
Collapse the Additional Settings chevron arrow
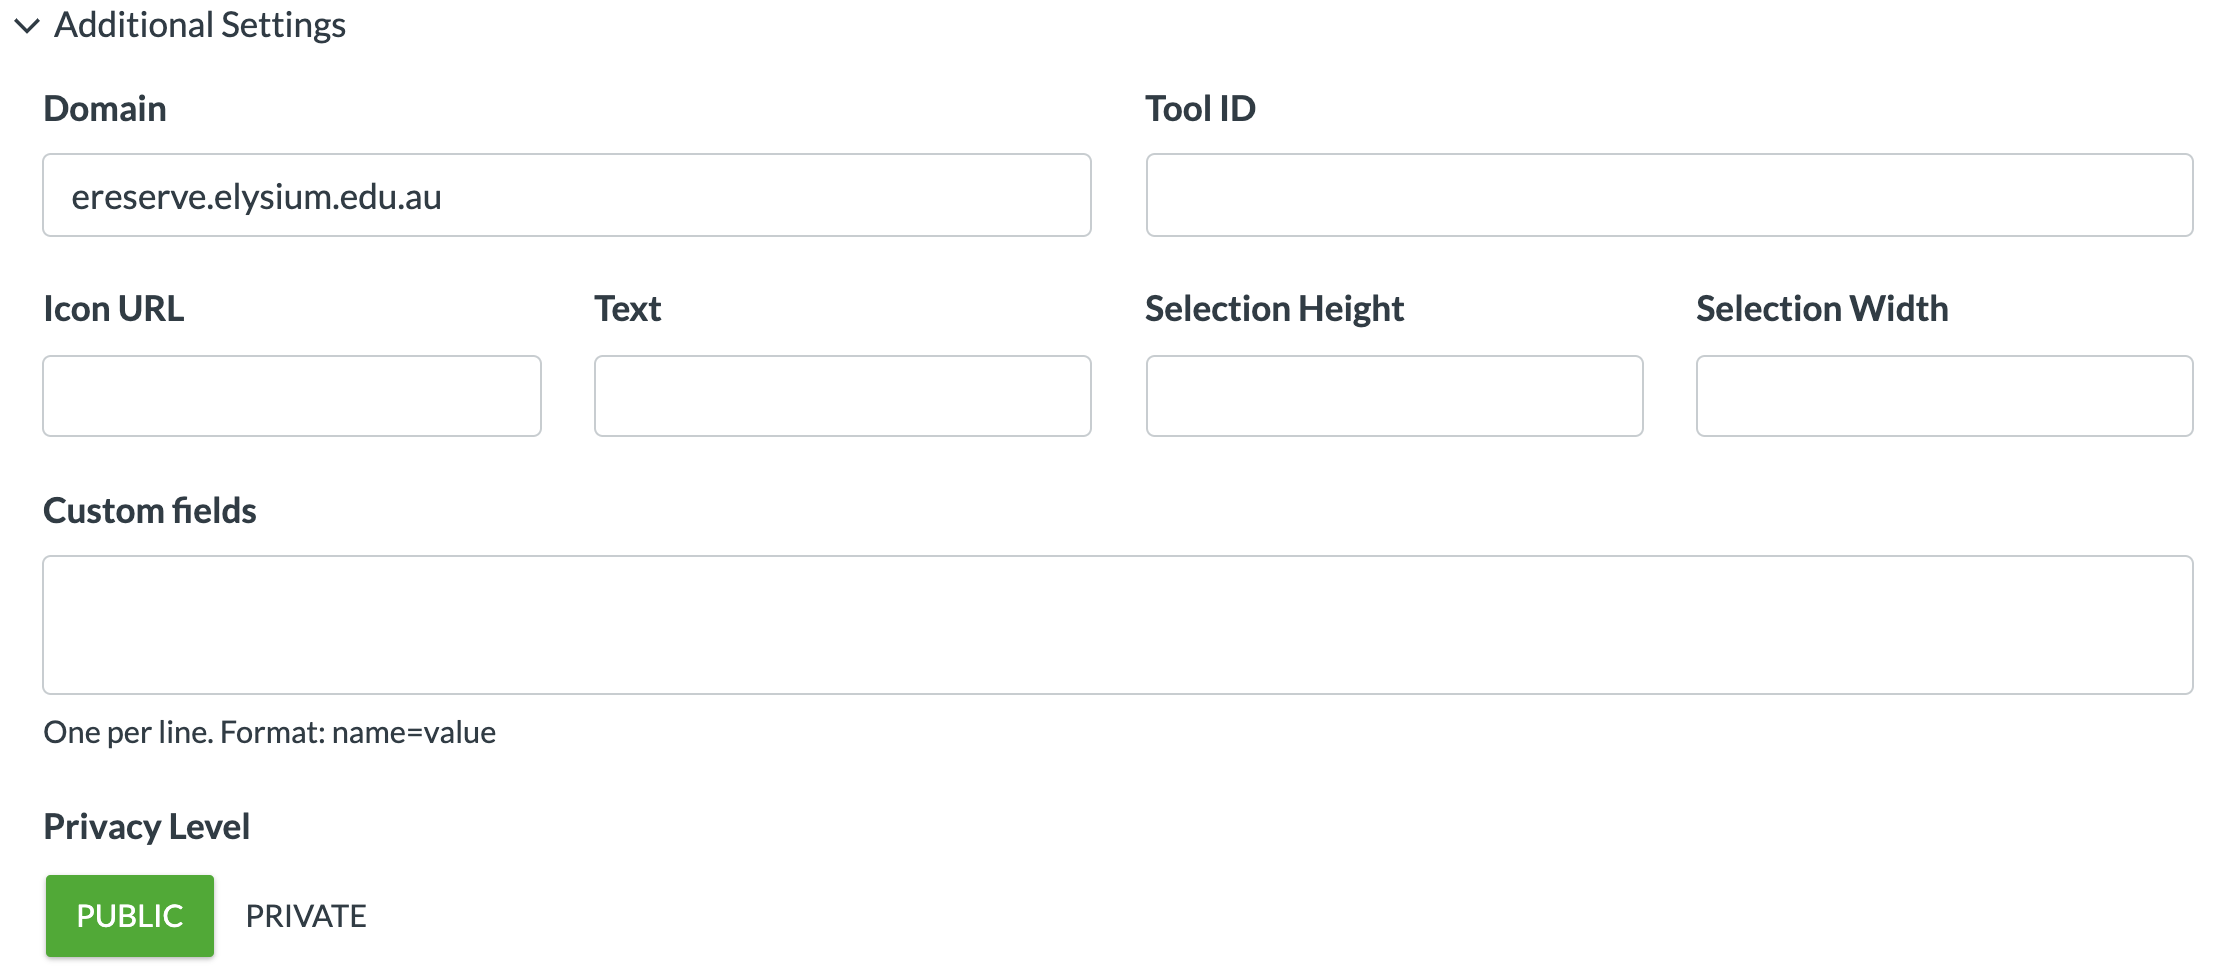[27, 26]
